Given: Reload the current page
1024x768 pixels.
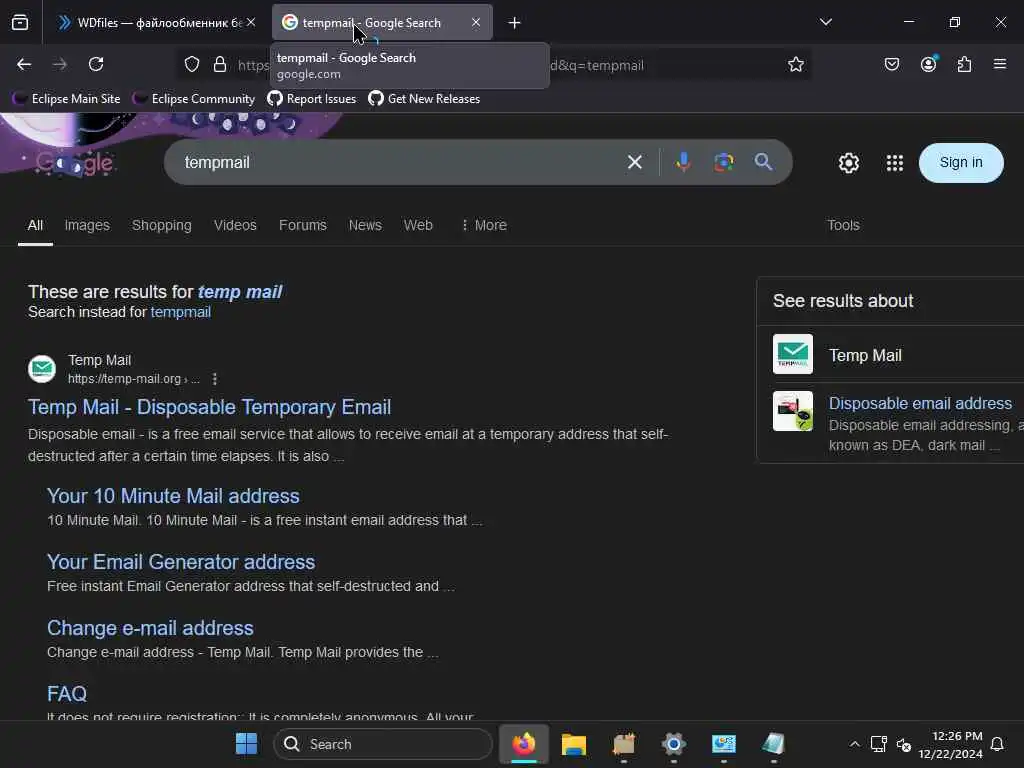Looking at the screenshot, I should click(x=96, y=64).
